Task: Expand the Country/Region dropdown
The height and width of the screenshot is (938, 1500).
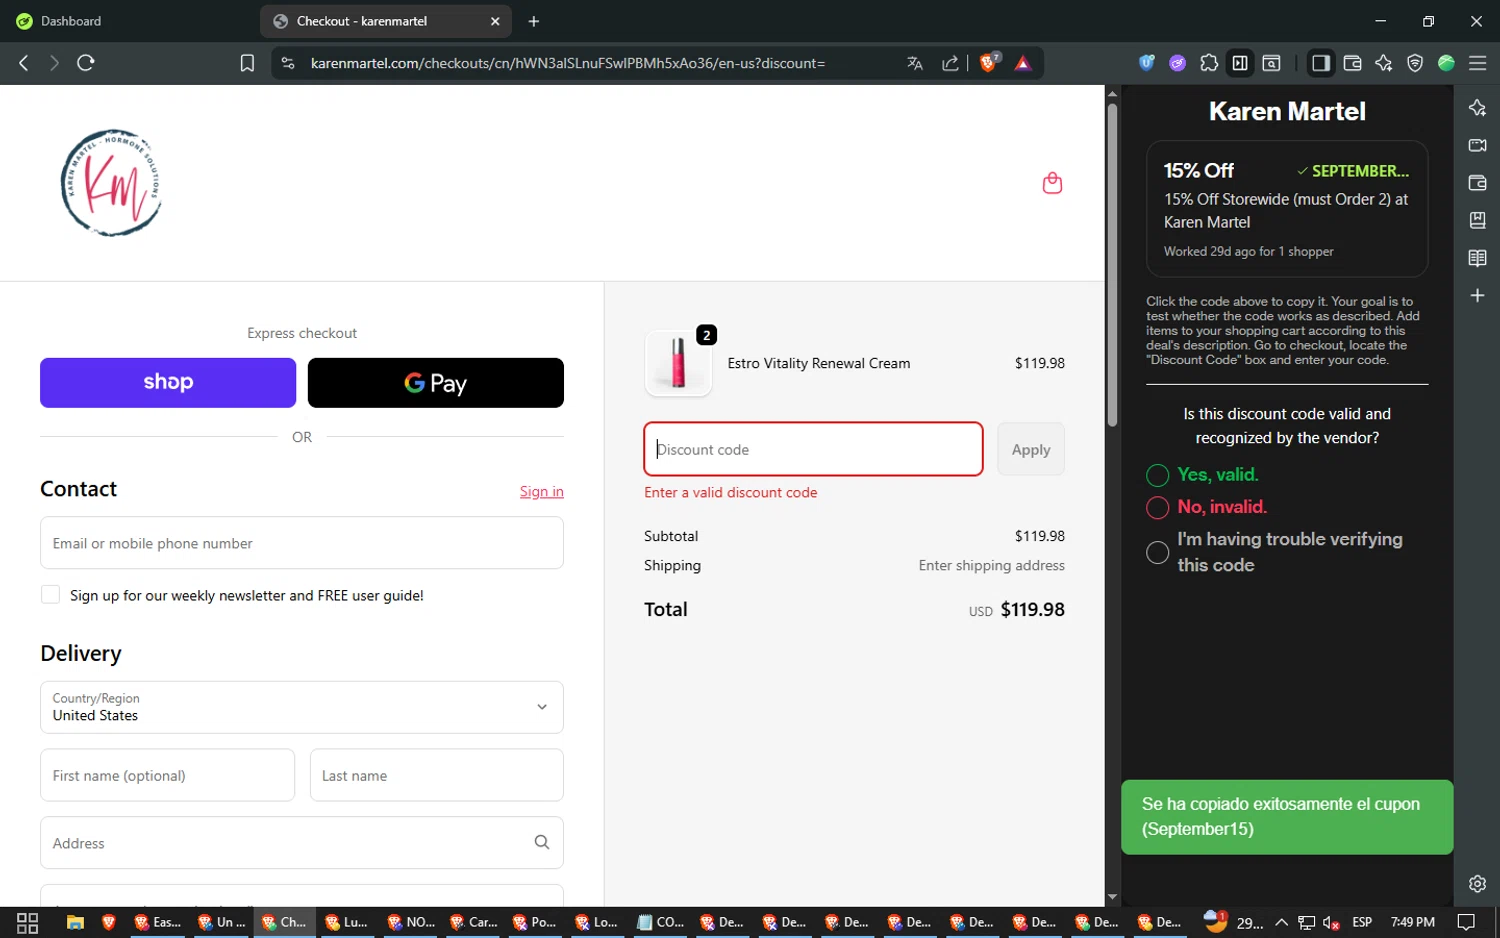Action: (302, 707)
